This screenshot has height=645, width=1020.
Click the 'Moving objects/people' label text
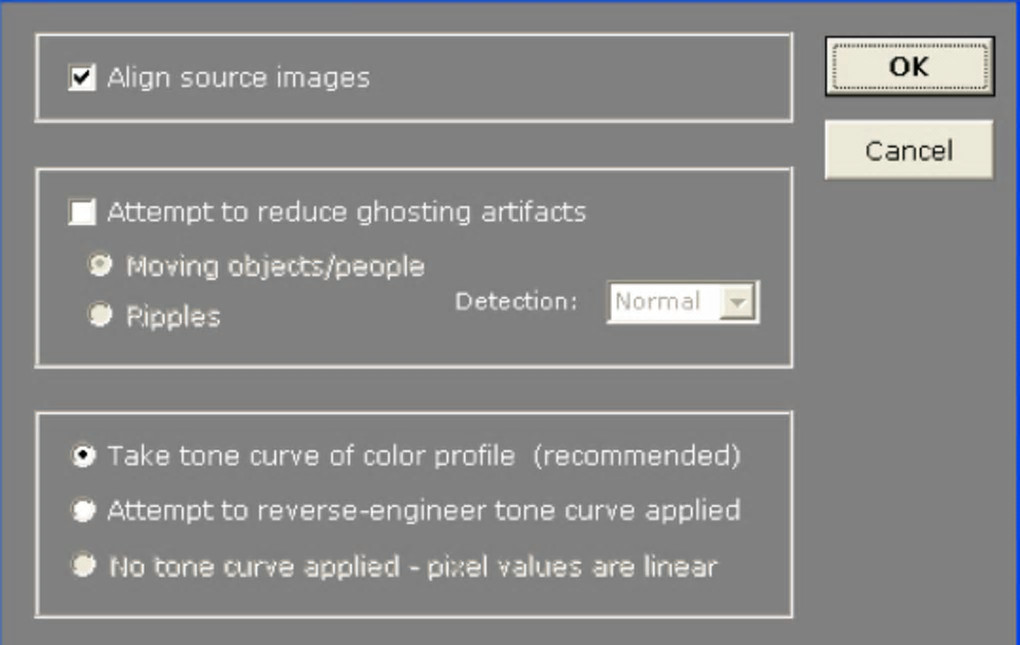point(275,267)
